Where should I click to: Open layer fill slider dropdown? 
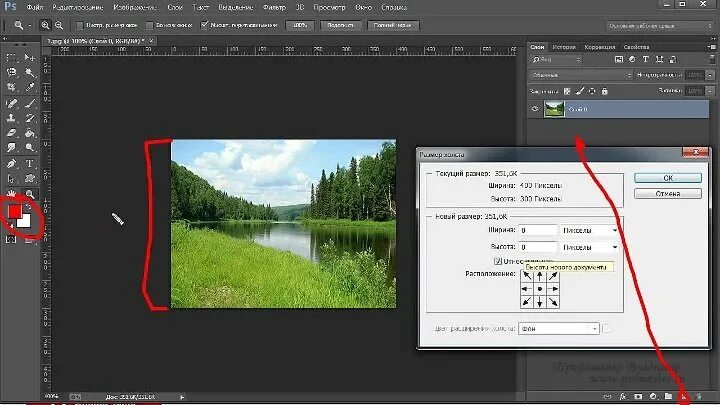tap(710, 91)
